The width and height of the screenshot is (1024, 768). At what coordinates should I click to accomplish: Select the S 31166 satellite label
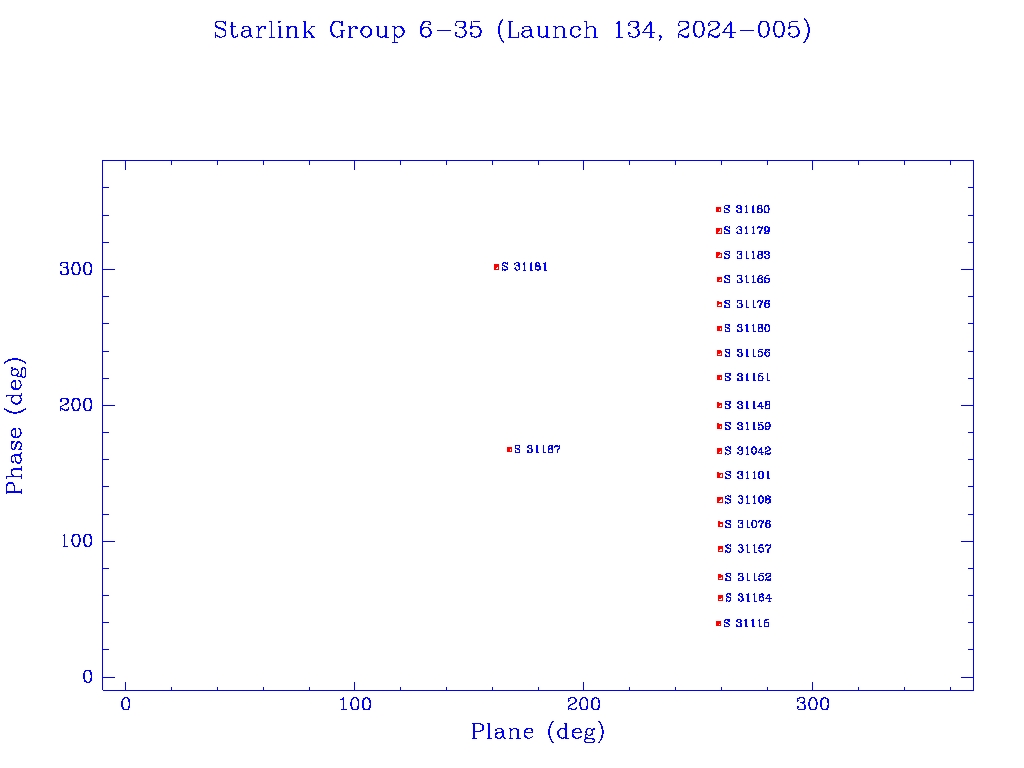[x=747, y=280]
